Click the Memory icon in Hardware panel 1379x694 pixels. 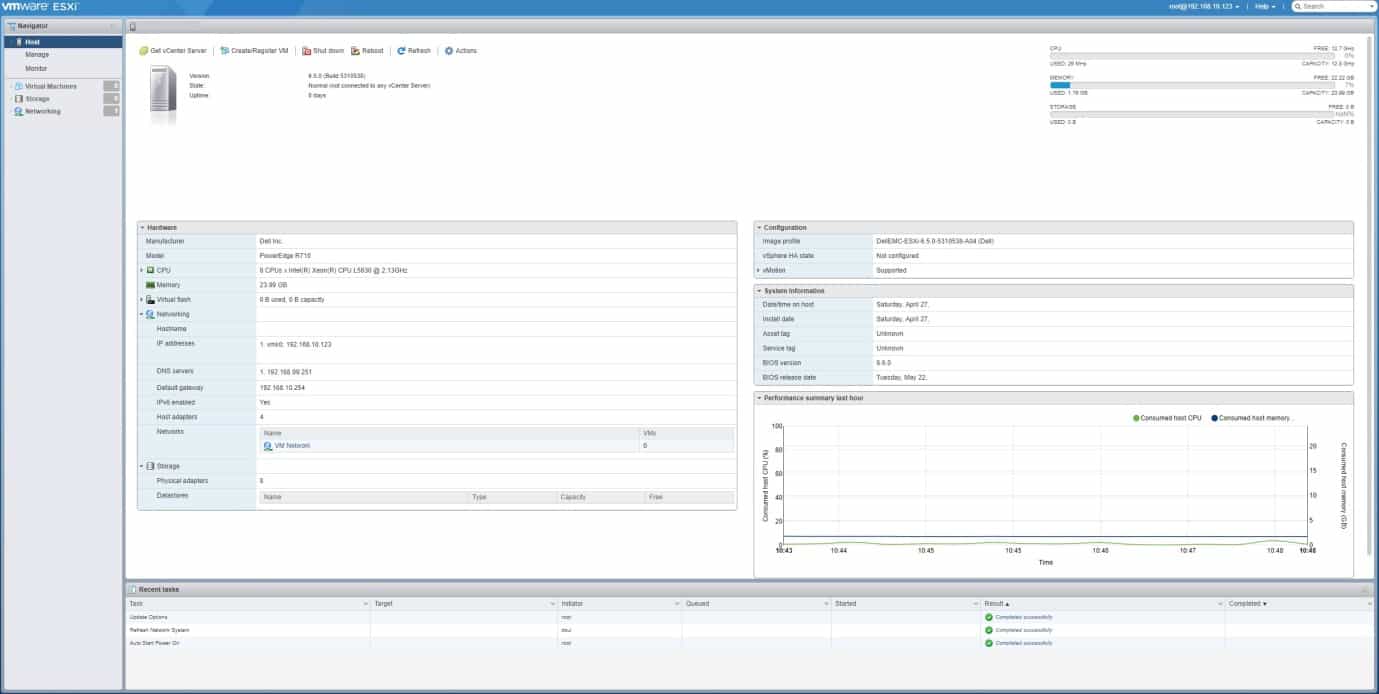point(150,285)
